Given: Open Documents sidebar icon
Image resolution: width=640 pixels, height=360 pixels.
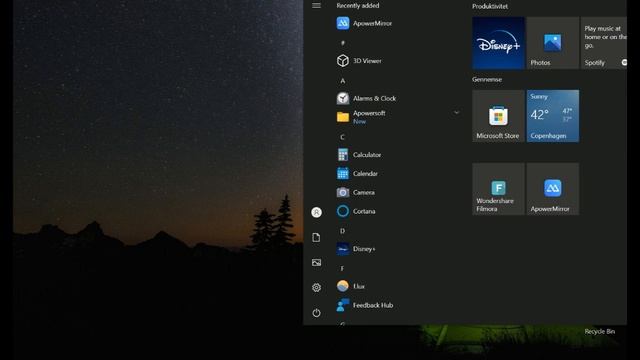Looking at the screenshot, I should click(x=316, y=238).
